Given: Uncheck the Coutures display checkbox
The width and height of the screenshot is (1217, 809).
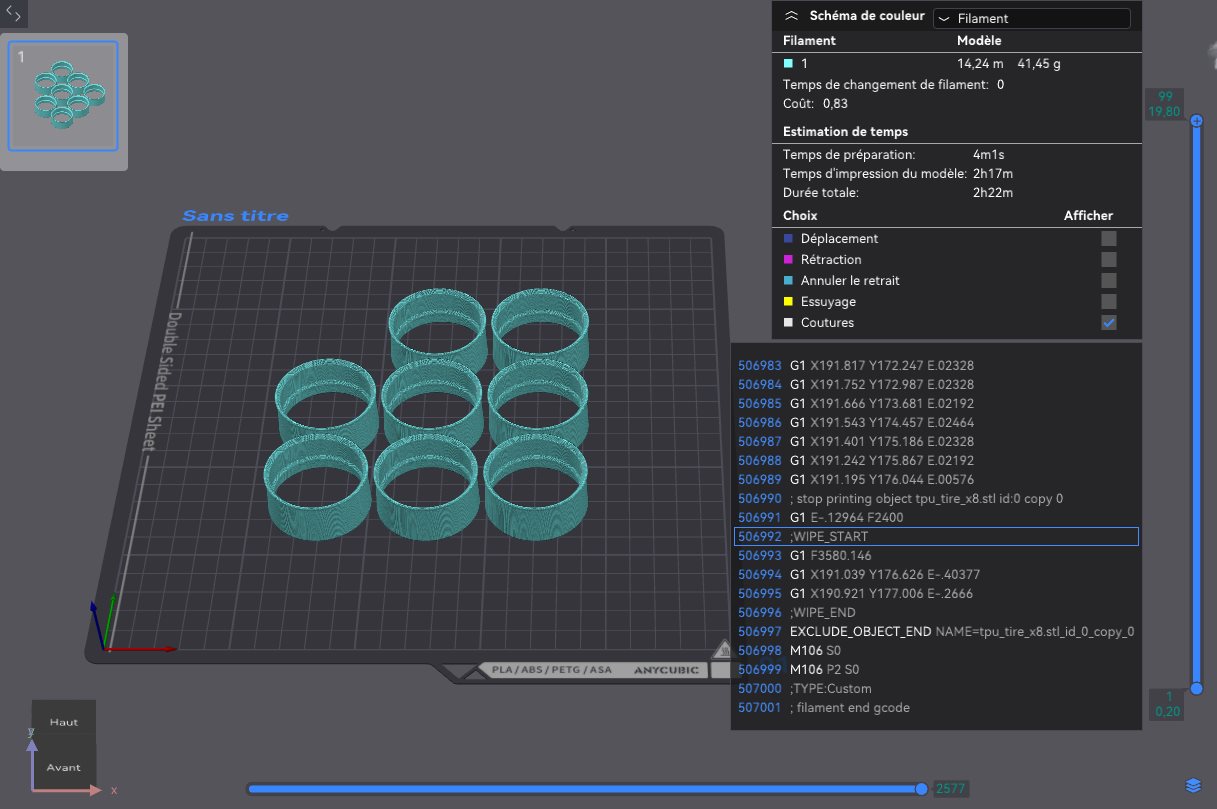Looking at the screenshot, I should coord(1108,323).
